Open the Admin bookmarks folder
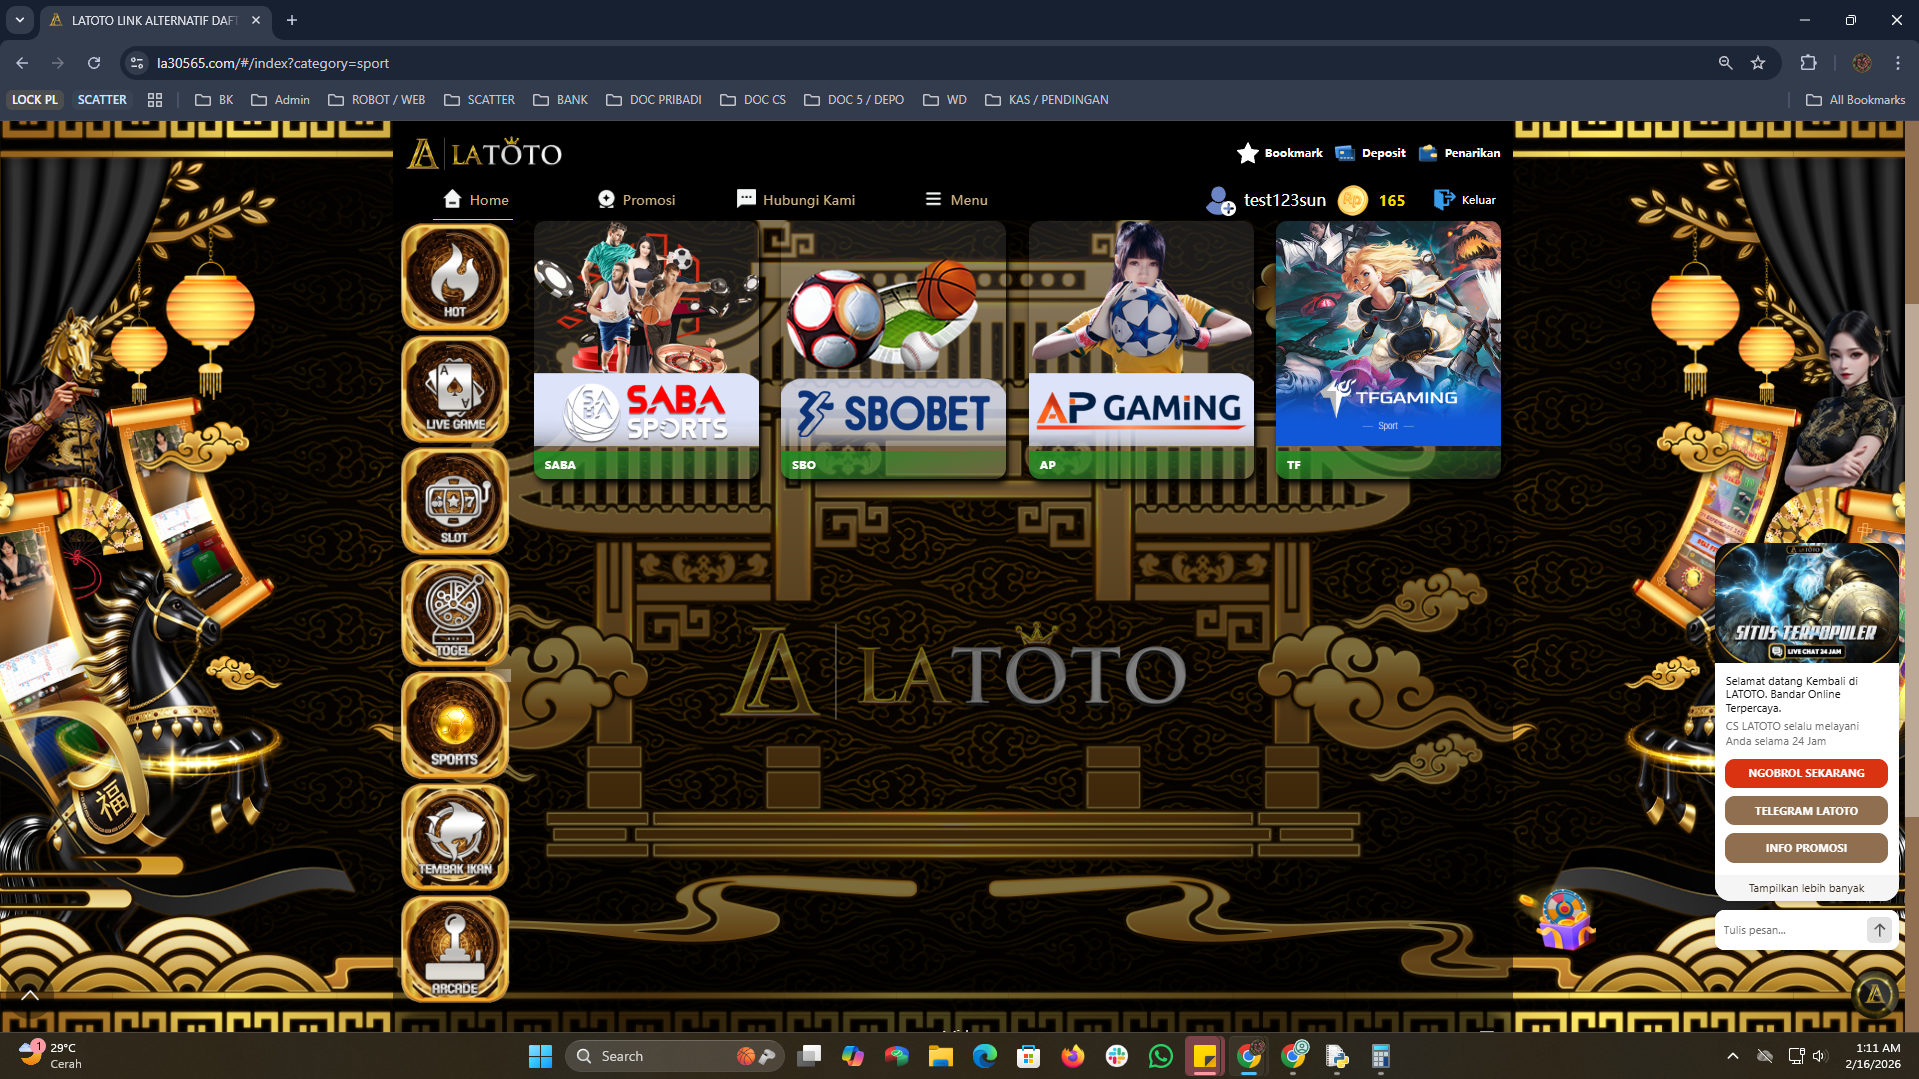The width and height of the screenshot is (1919, 1079). 281,100
